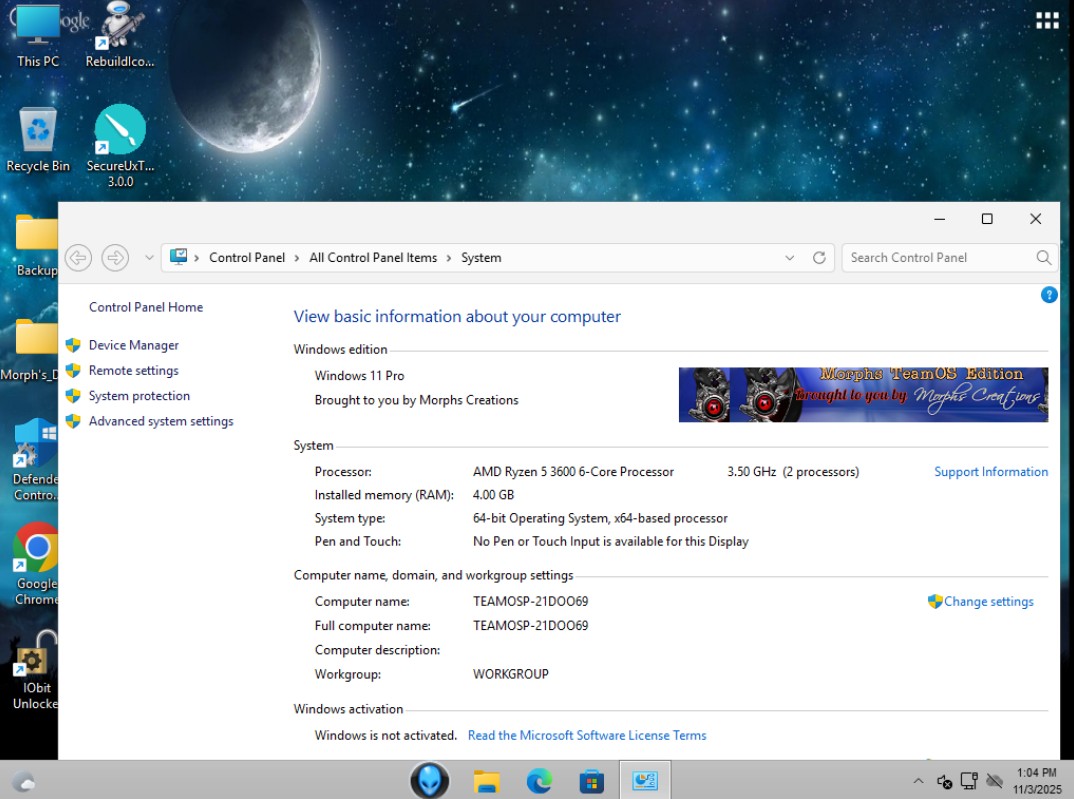
Task: Show hidden system tray icons
Action: coord(918,781)
